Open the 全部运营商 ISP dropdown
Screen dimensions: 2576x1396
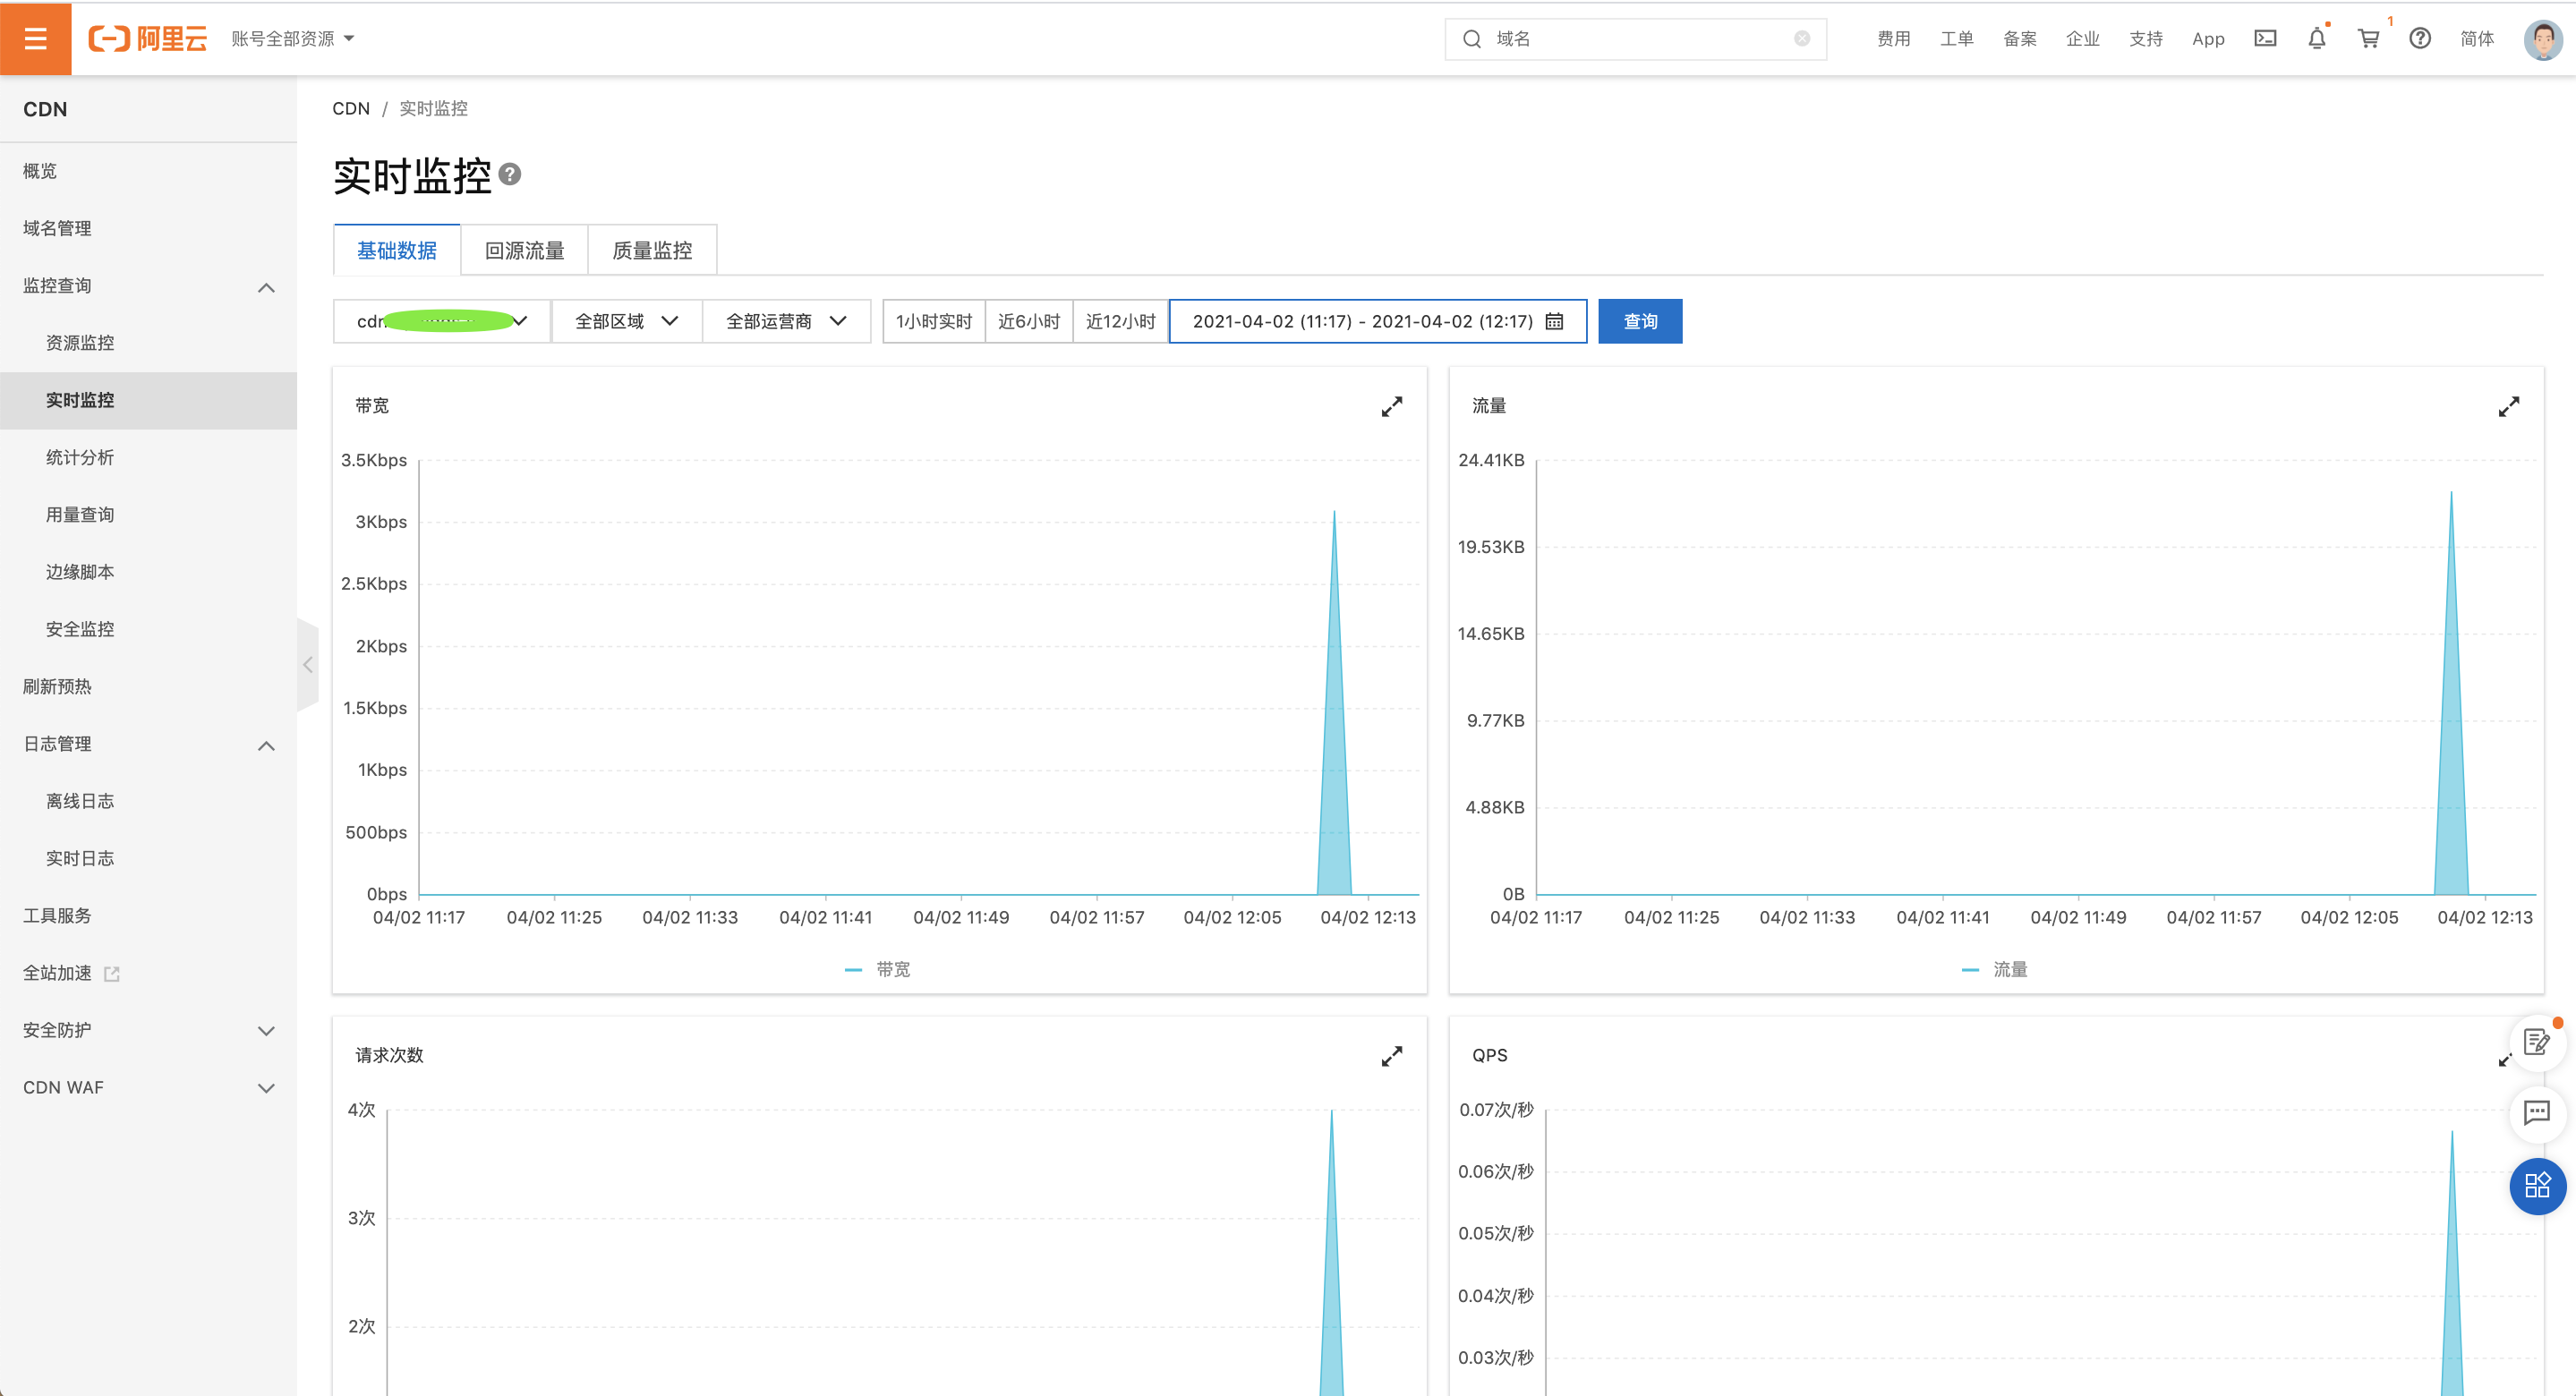click(786, 321)
